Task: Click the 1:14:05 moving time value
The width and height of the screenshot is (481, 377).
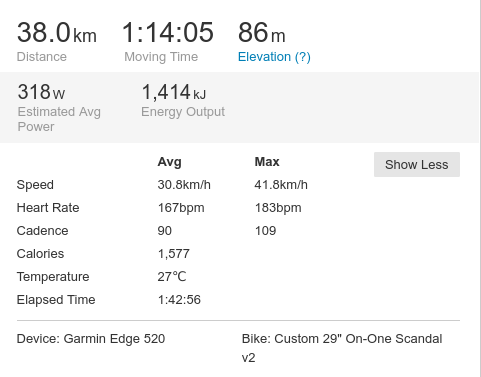Action: [168, 32]
